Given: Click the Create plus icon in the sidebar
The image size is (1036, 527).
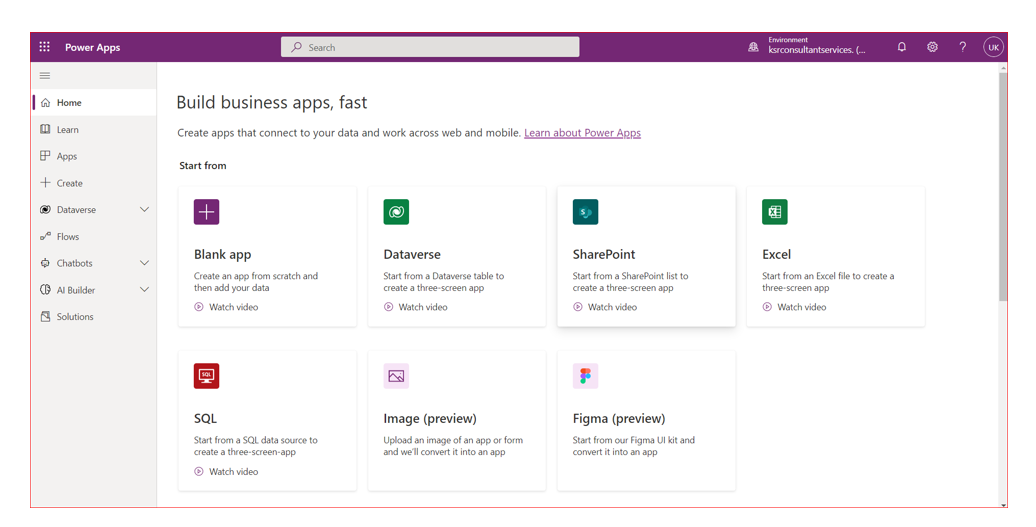Looking at the screenshot, I should [46, 182].
